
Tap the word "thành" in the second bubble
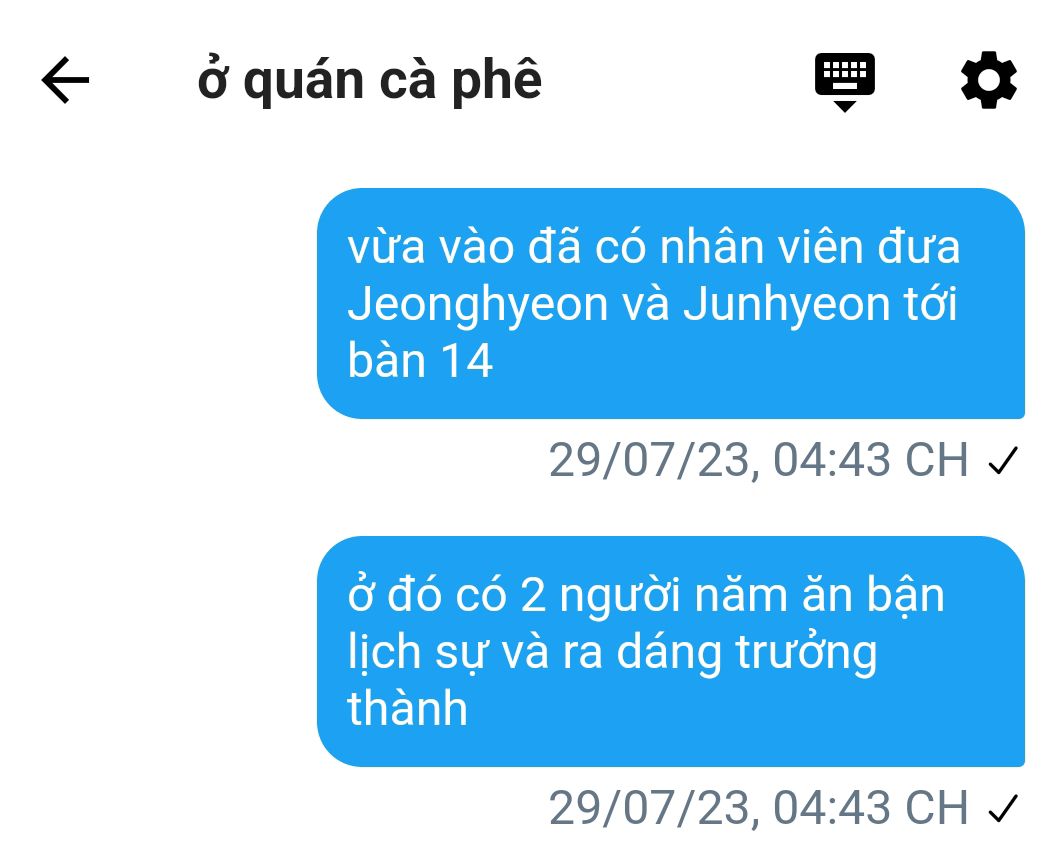pos(407,708)
